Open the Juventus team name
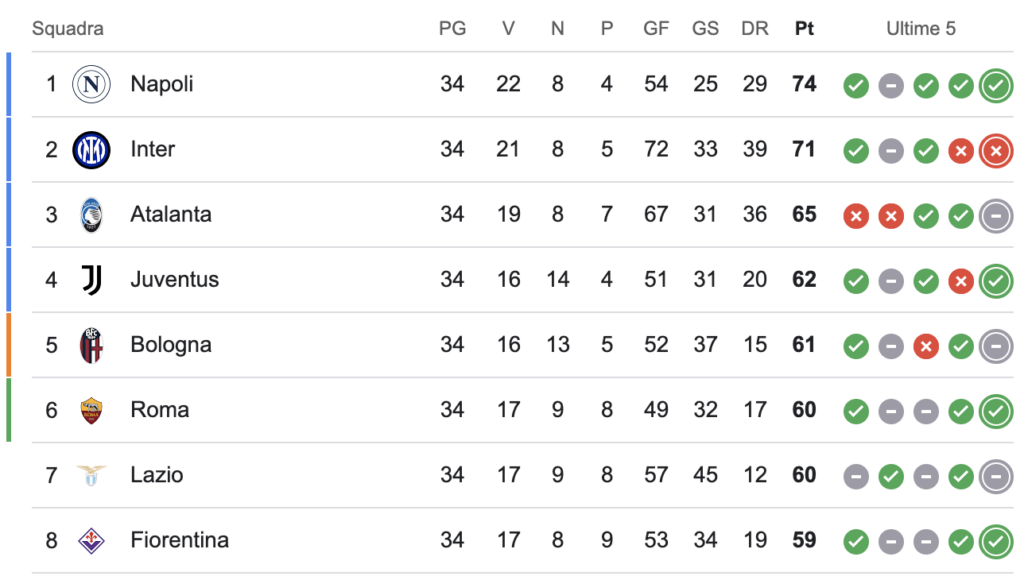This screenshot has width=1024, height=580. 174,280
